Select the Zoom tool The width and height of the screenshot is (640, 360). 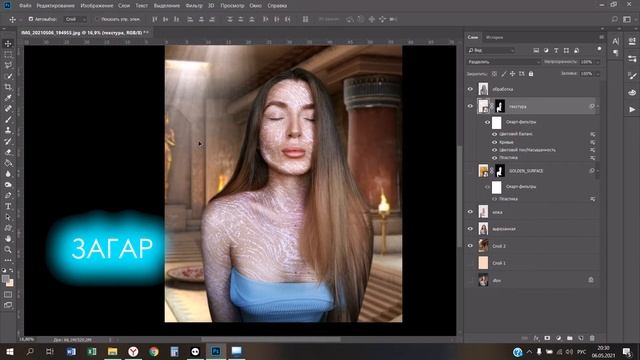8,249
